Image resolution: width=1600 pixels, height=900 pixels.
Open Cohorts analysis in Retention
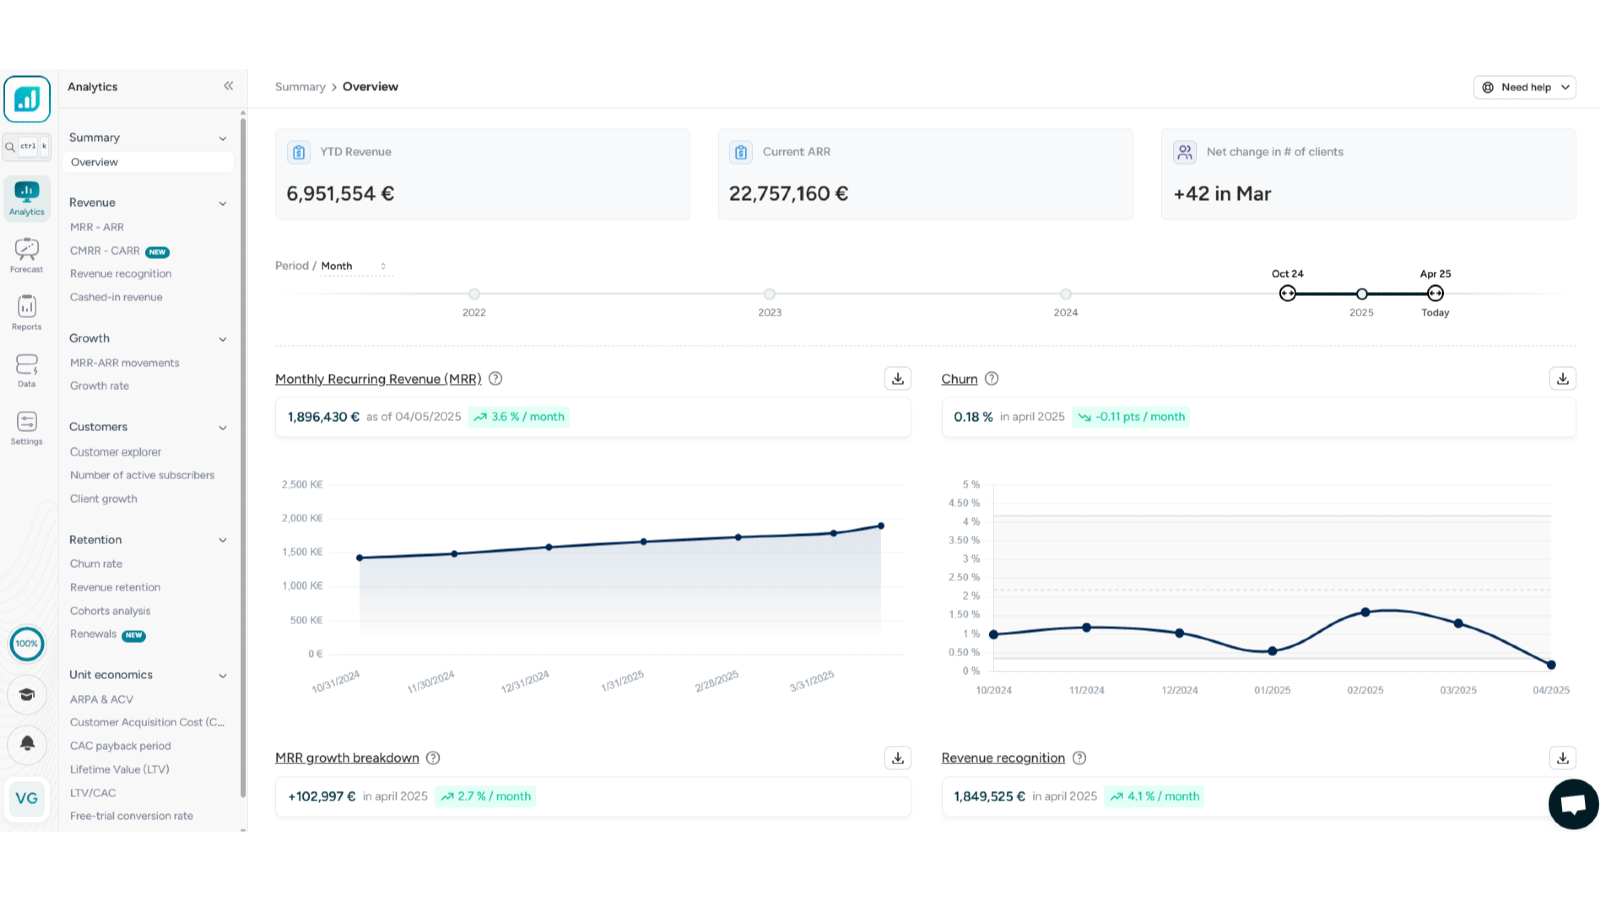click(x=110, y=611)
